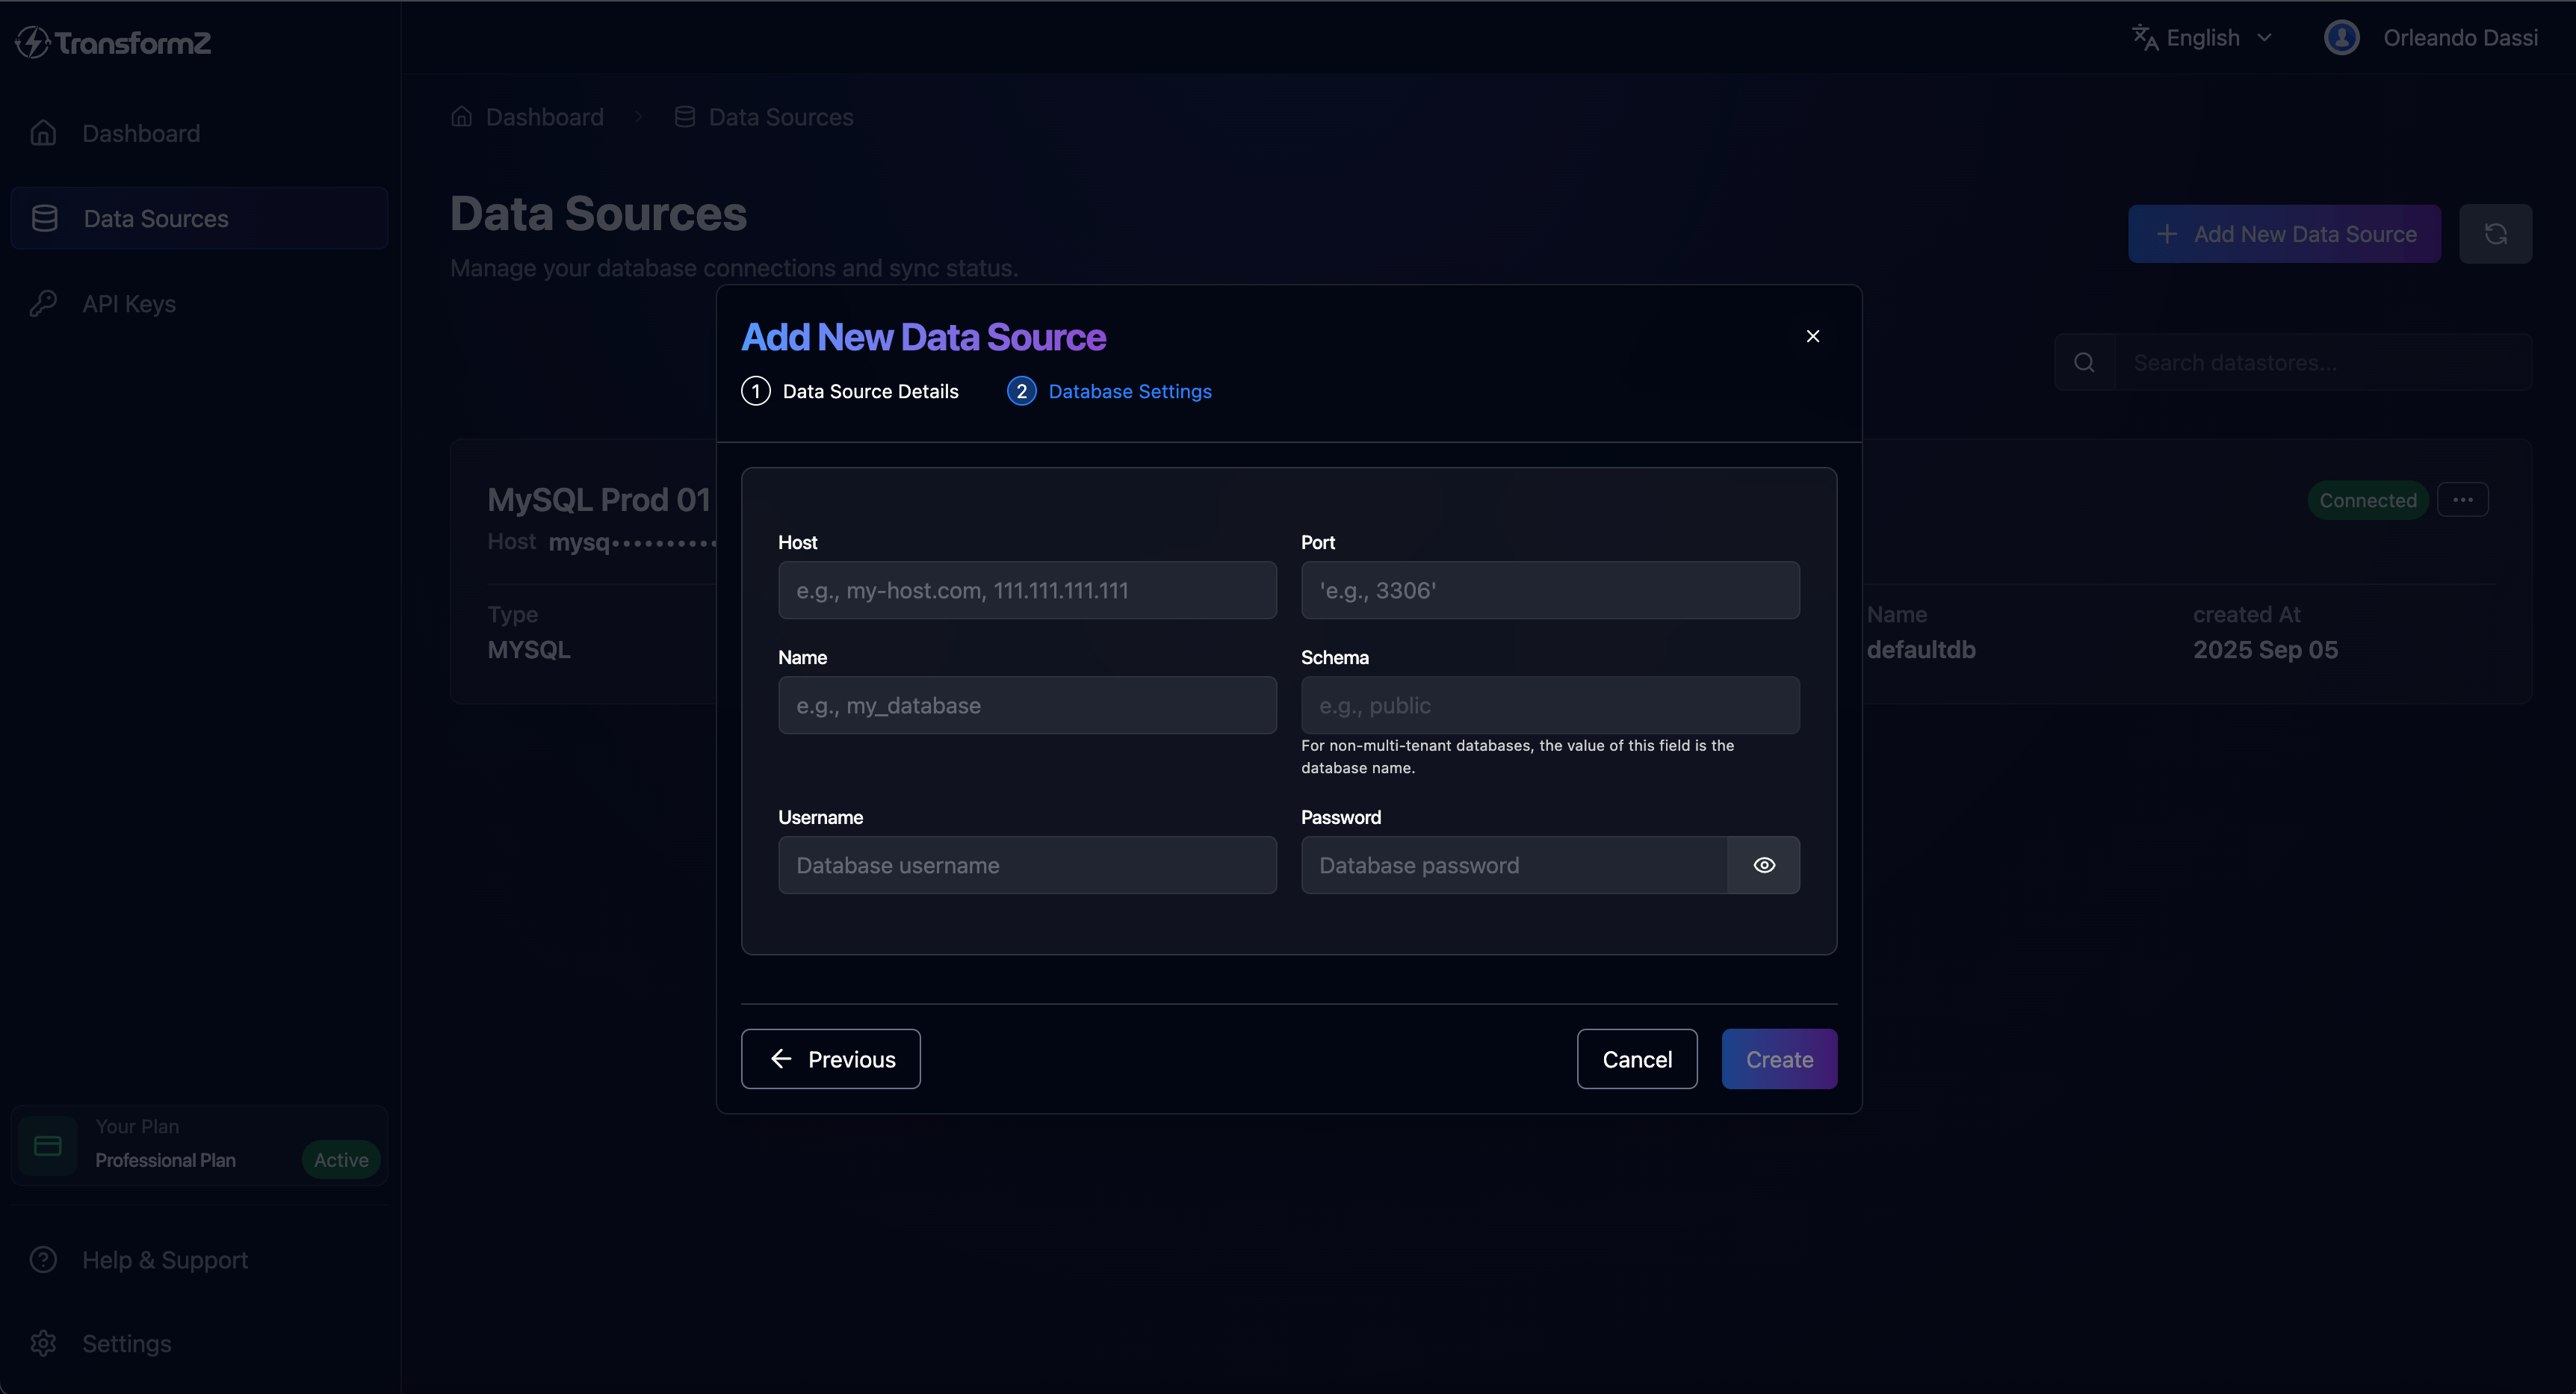Click the Previous button in the dialog
This screenshot has height=1394, width=2576.
tap(830, 1058)
